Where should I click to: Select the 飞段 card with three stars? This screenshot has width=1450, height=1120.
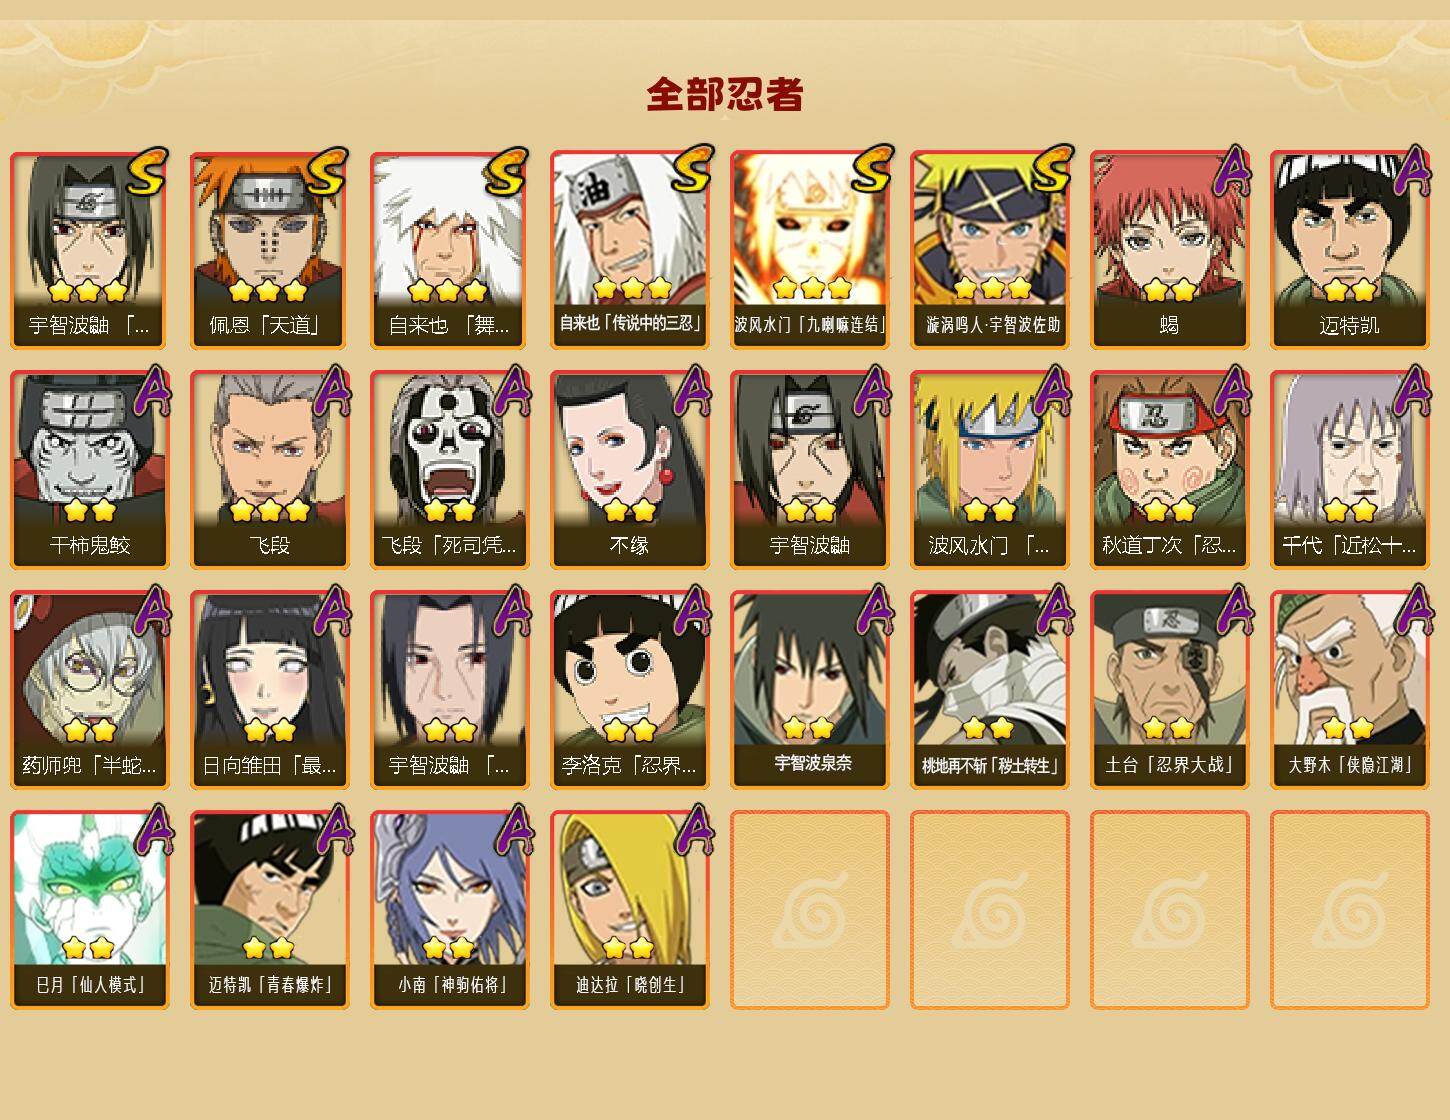click(x=270, y=470)
